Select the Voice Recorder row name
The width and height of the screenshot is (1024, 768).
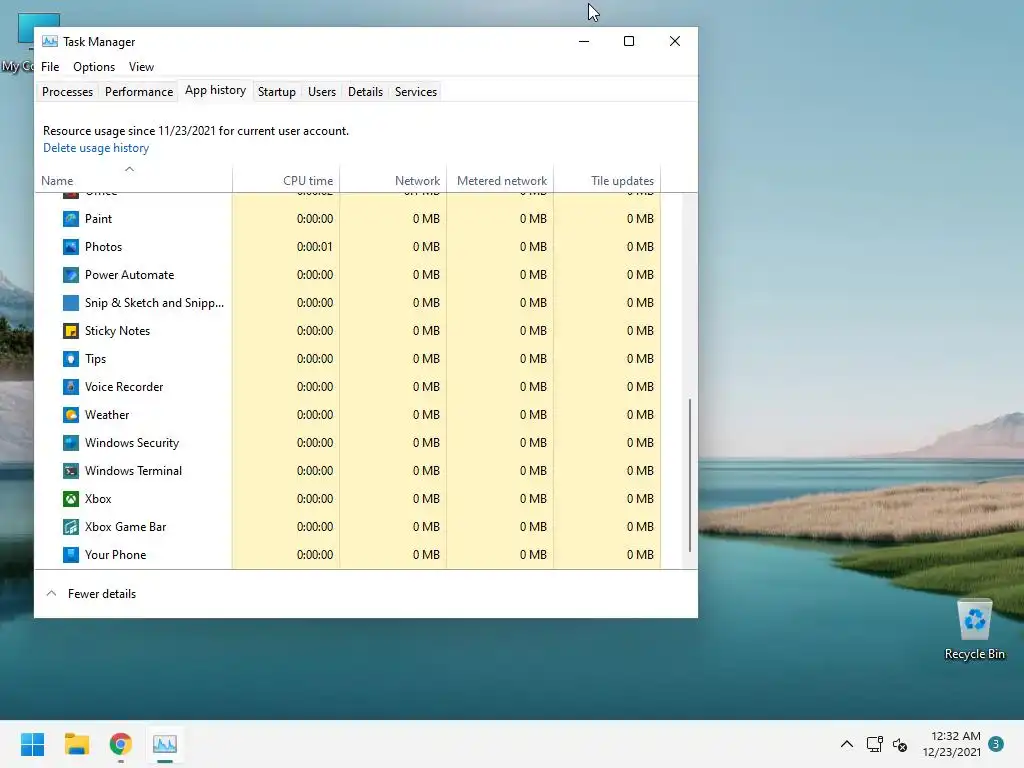[x=124, y=387]
